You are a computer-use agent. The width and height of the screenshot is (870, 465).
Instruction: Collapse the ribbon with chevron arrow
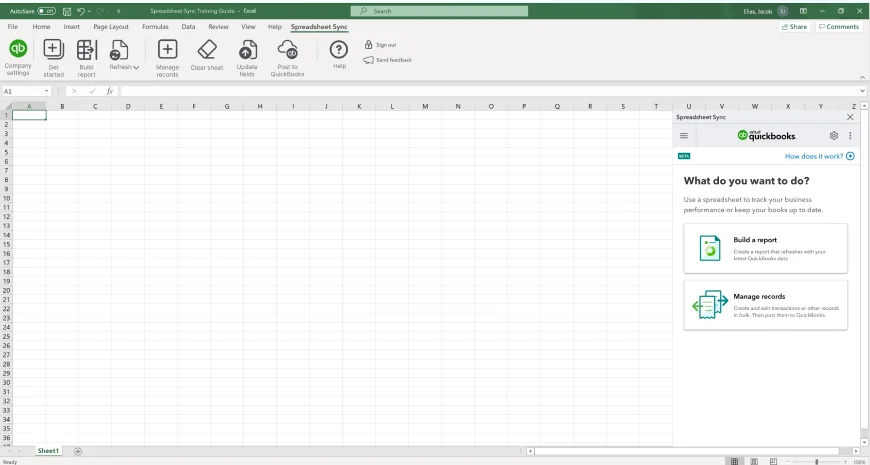[863, 77]
